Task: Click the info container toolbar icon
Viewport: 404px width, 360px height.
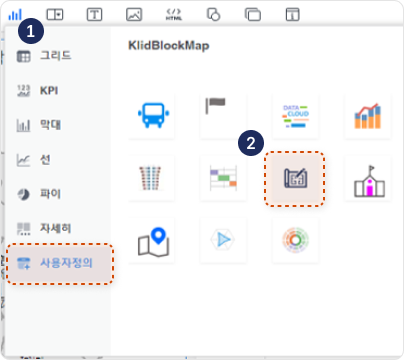Action: pyautogui.click(x=293, y=15)
